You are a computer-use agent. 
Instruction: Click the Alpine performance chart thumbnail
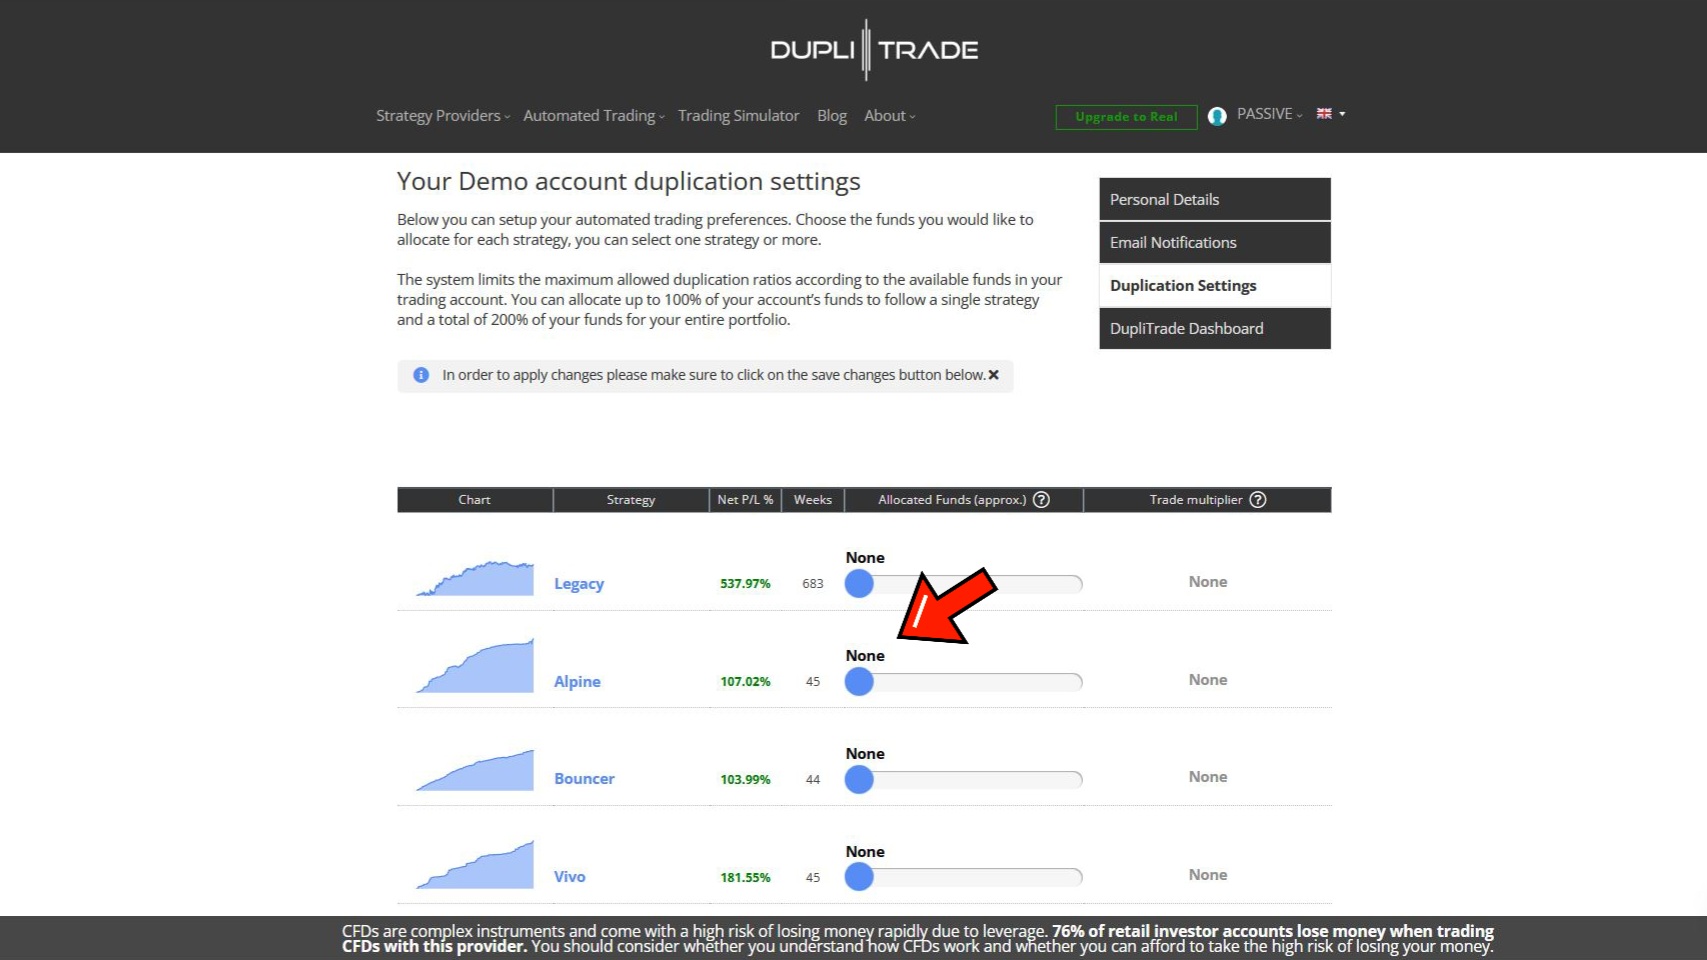[475, 666]
